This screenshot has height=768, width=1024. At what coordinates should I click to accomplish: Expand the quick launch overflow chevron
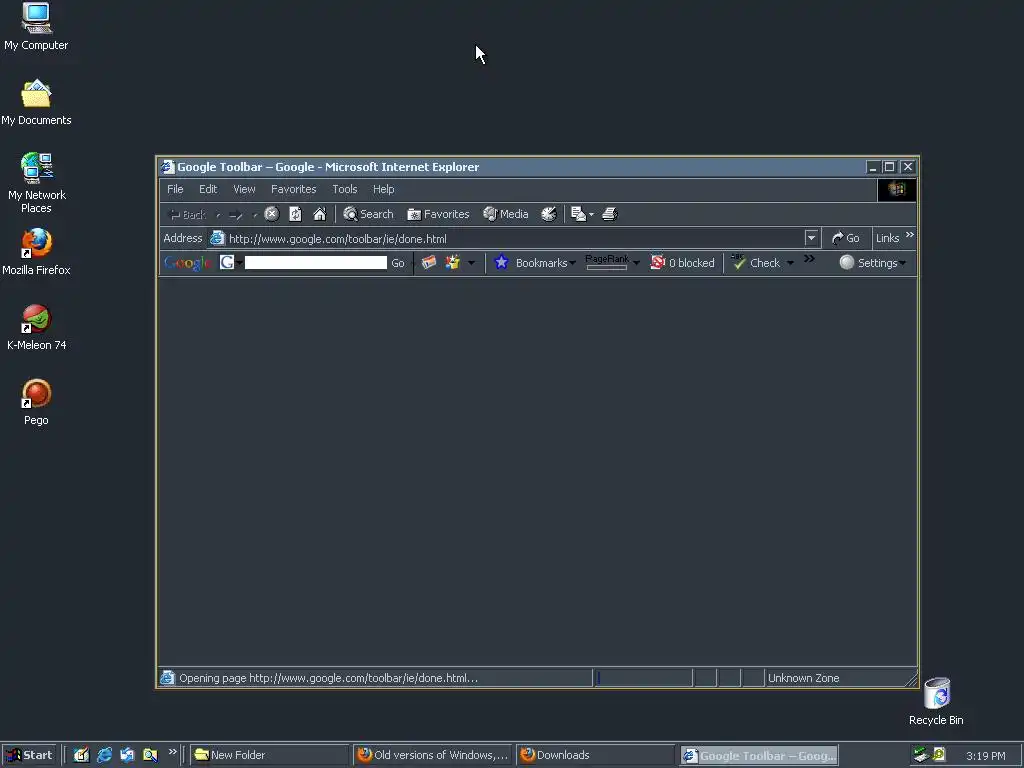[172, 751]
